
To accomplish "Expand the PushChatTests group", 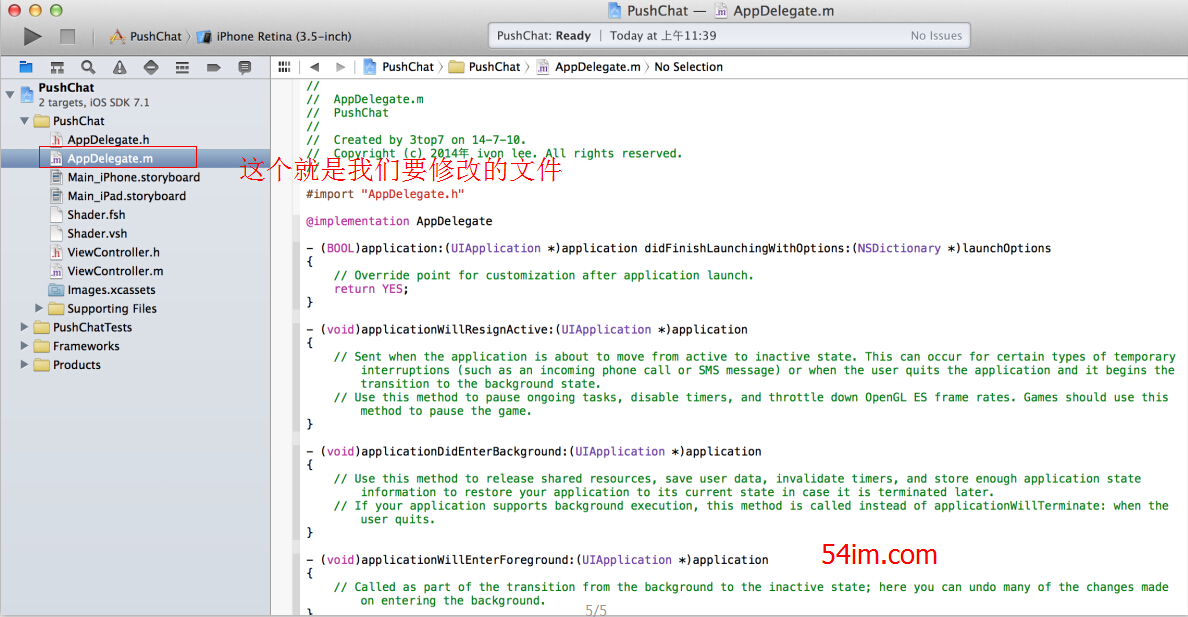I will (25, 327).
